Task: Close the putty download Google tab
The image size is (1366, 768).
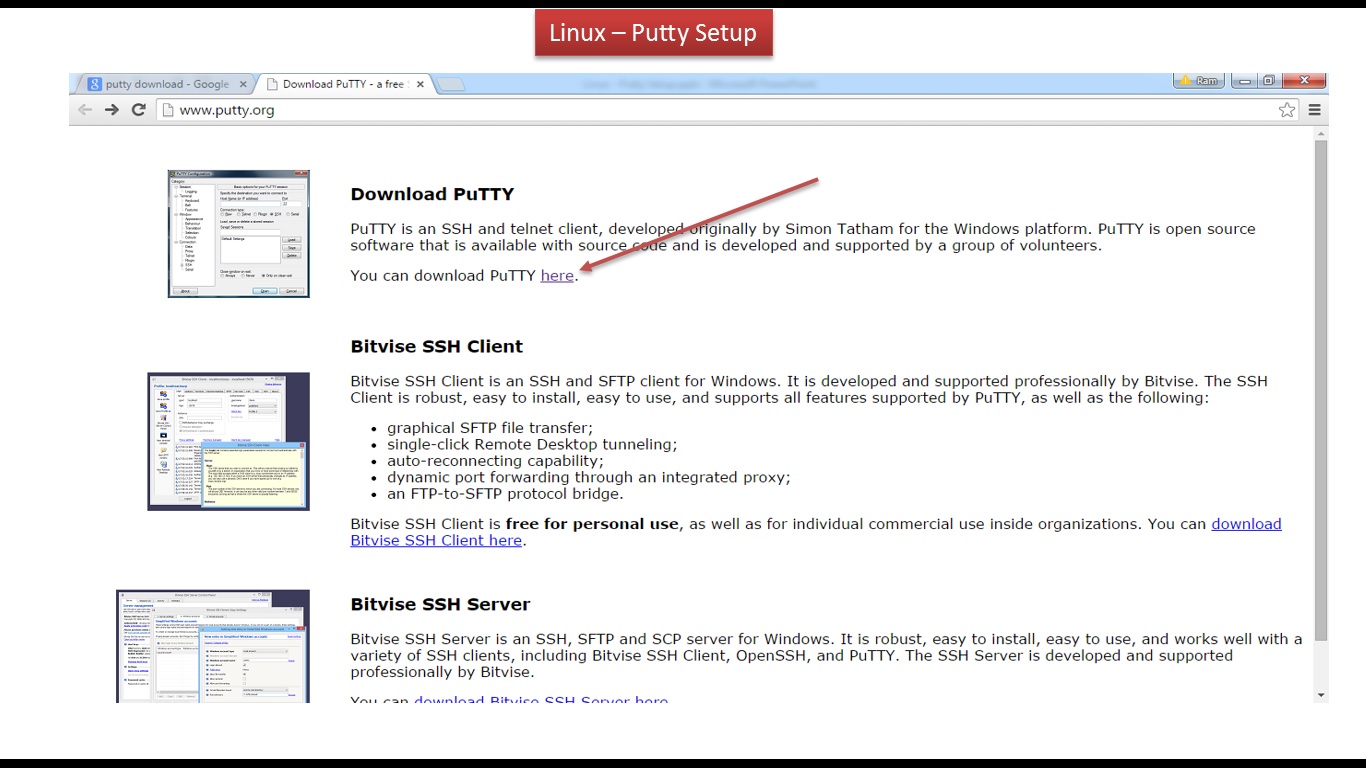Action: (x=242, y=84)
